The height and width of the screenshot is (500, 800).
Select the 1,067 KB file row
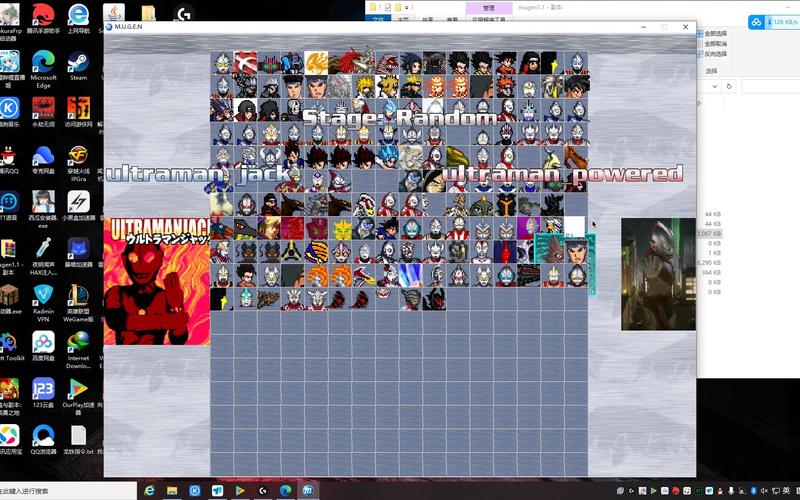(x=712, y=234)
